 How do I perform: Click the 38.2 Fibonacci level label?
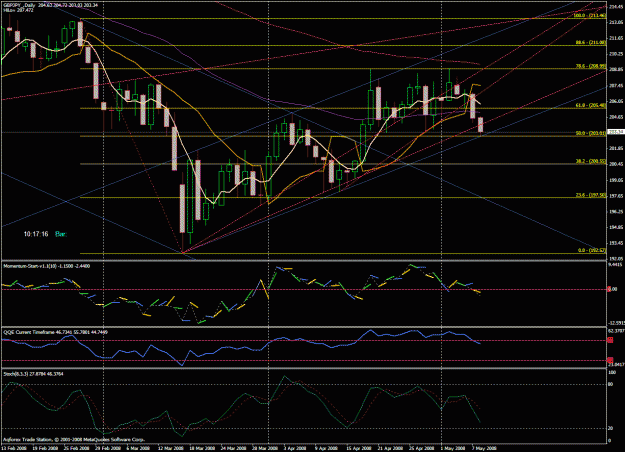pyautogui.click(x=591, y=161)
